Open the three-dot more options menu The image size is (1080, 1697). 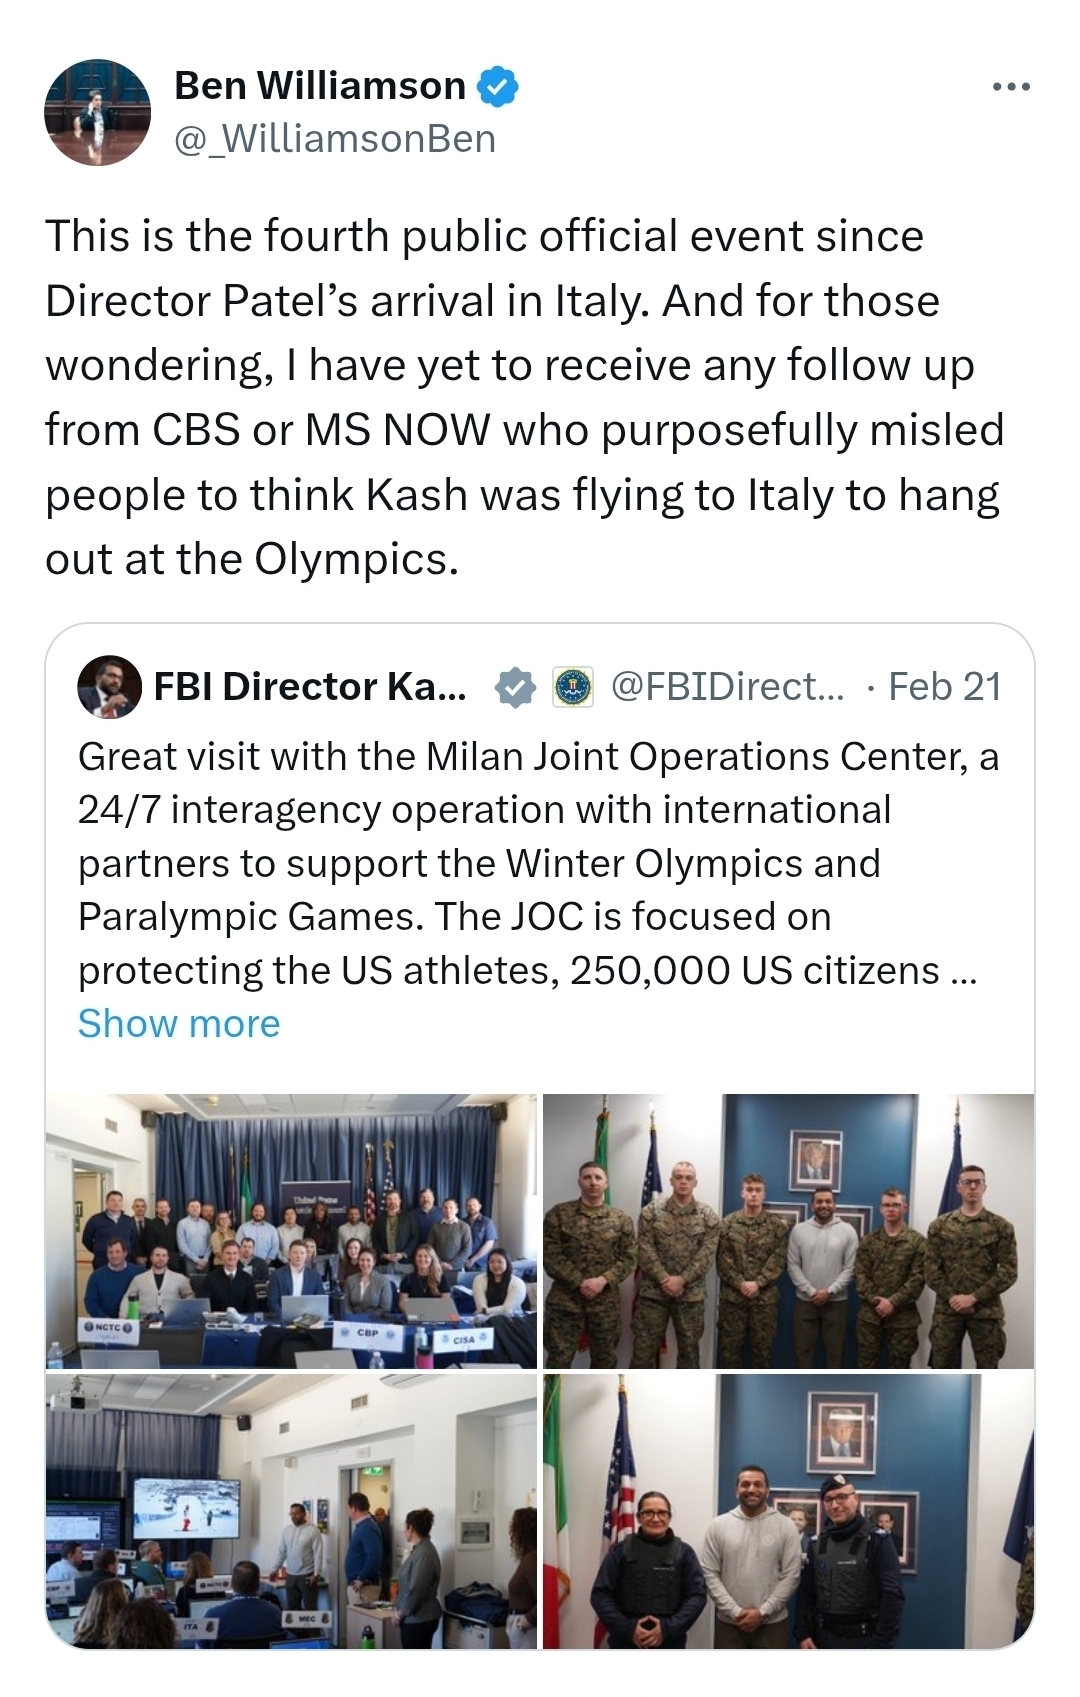[x=1011, y=88]
